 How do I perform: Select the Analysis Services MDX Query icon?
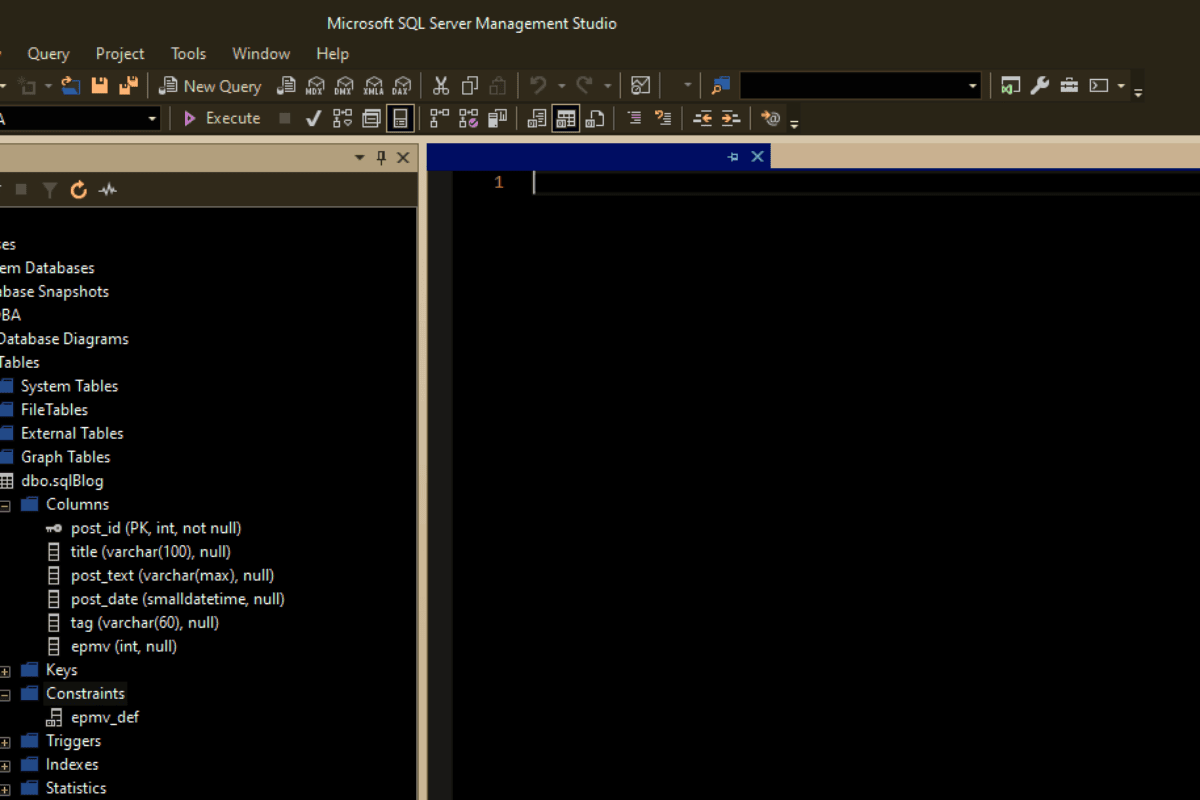point(315,85)
